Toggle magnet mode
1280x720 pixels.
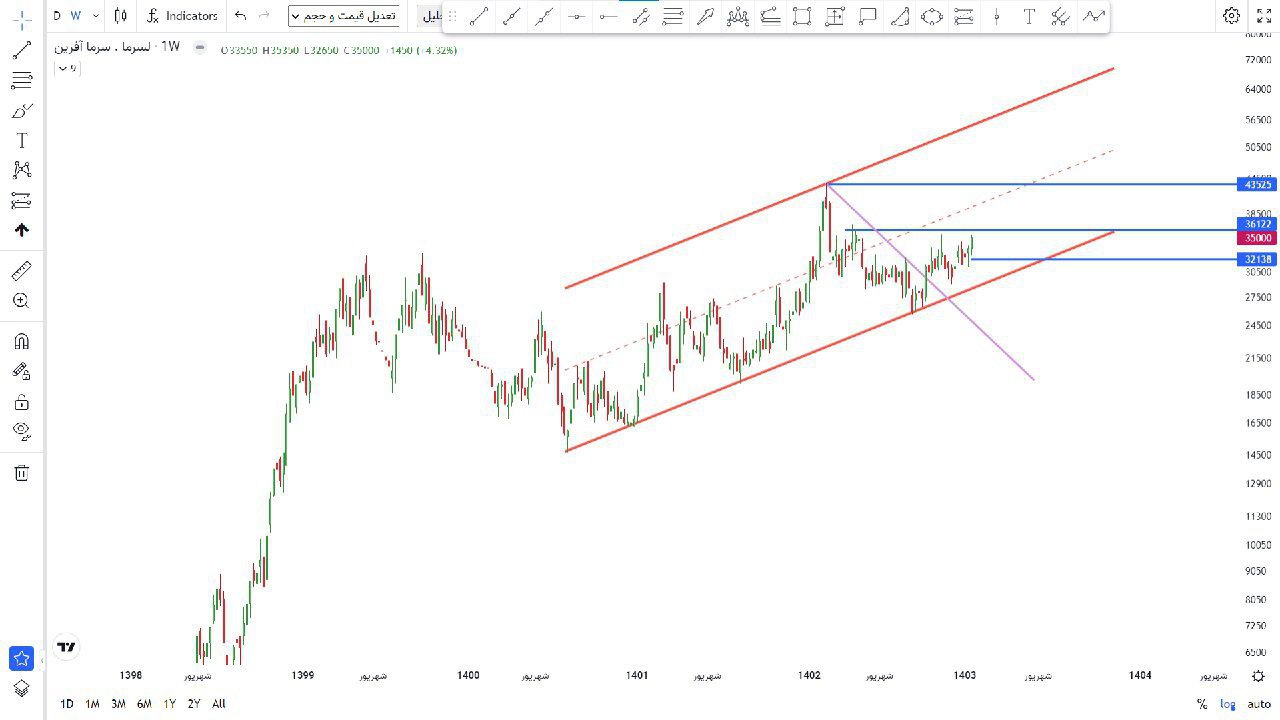21,341
